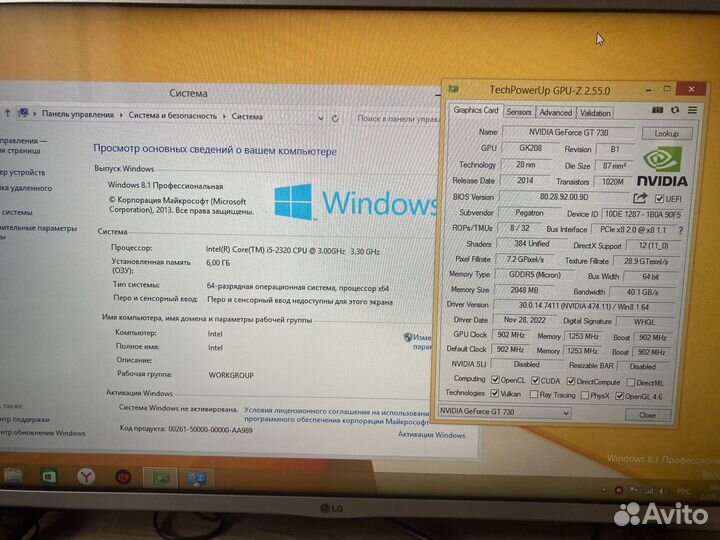
Task: Switch to the Sensors tab
Action: click(x=519, y=112)
